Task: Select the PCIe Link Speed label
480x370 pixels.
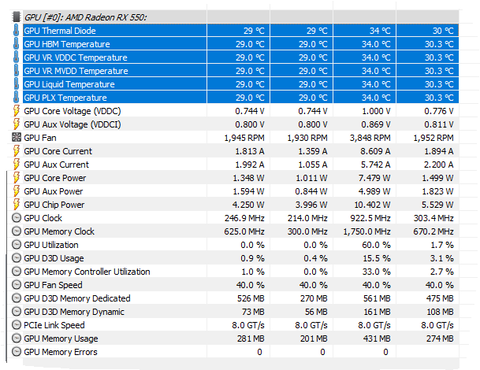Action: (x=54, y=325)
